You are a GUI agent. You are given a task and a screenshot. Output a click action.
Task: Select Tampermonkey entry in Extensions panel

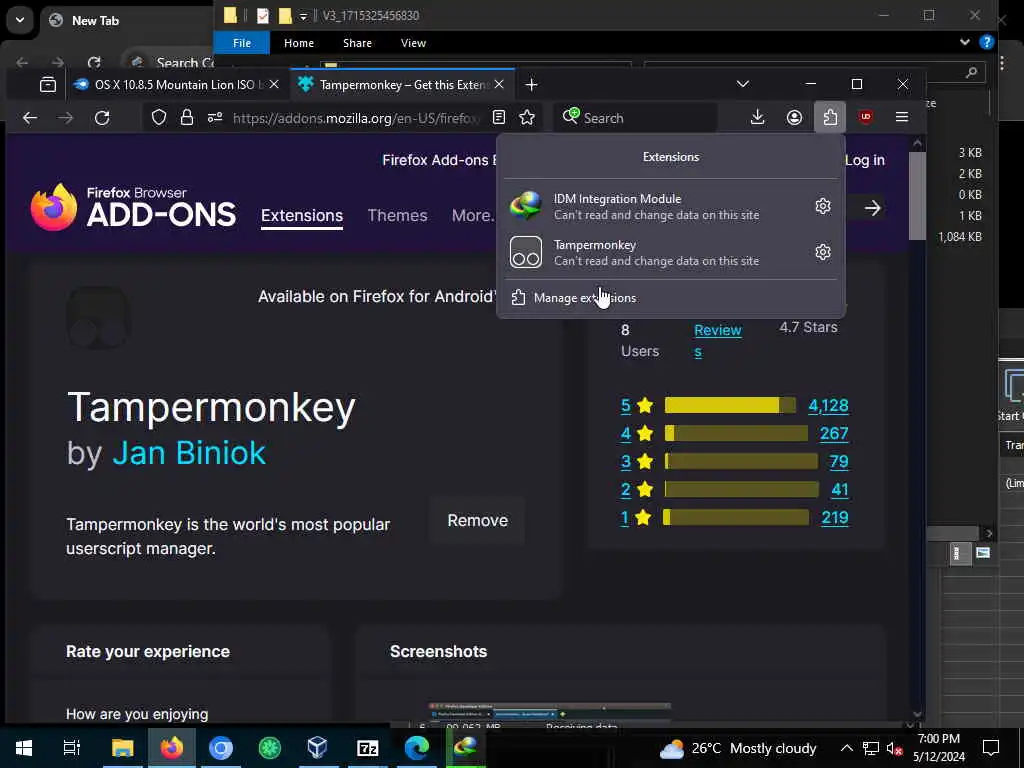click(656, 252)
